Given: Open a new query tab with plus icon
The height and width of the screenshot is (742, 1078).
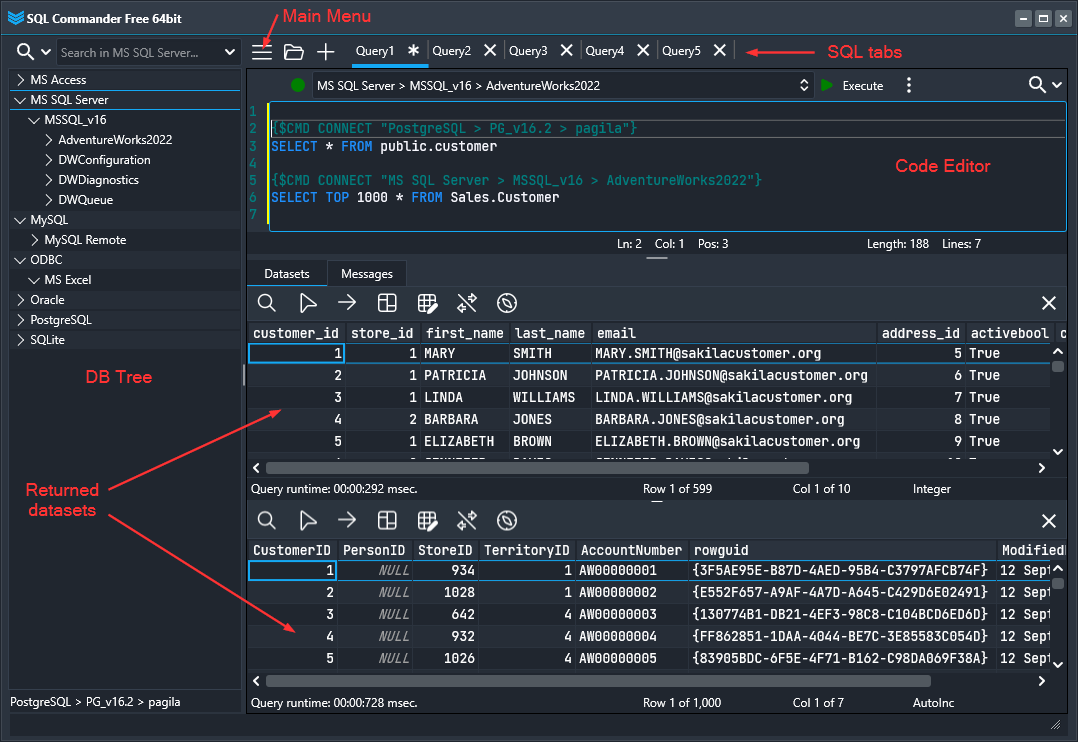Looking at the screenshot, I should pos(324,51).
